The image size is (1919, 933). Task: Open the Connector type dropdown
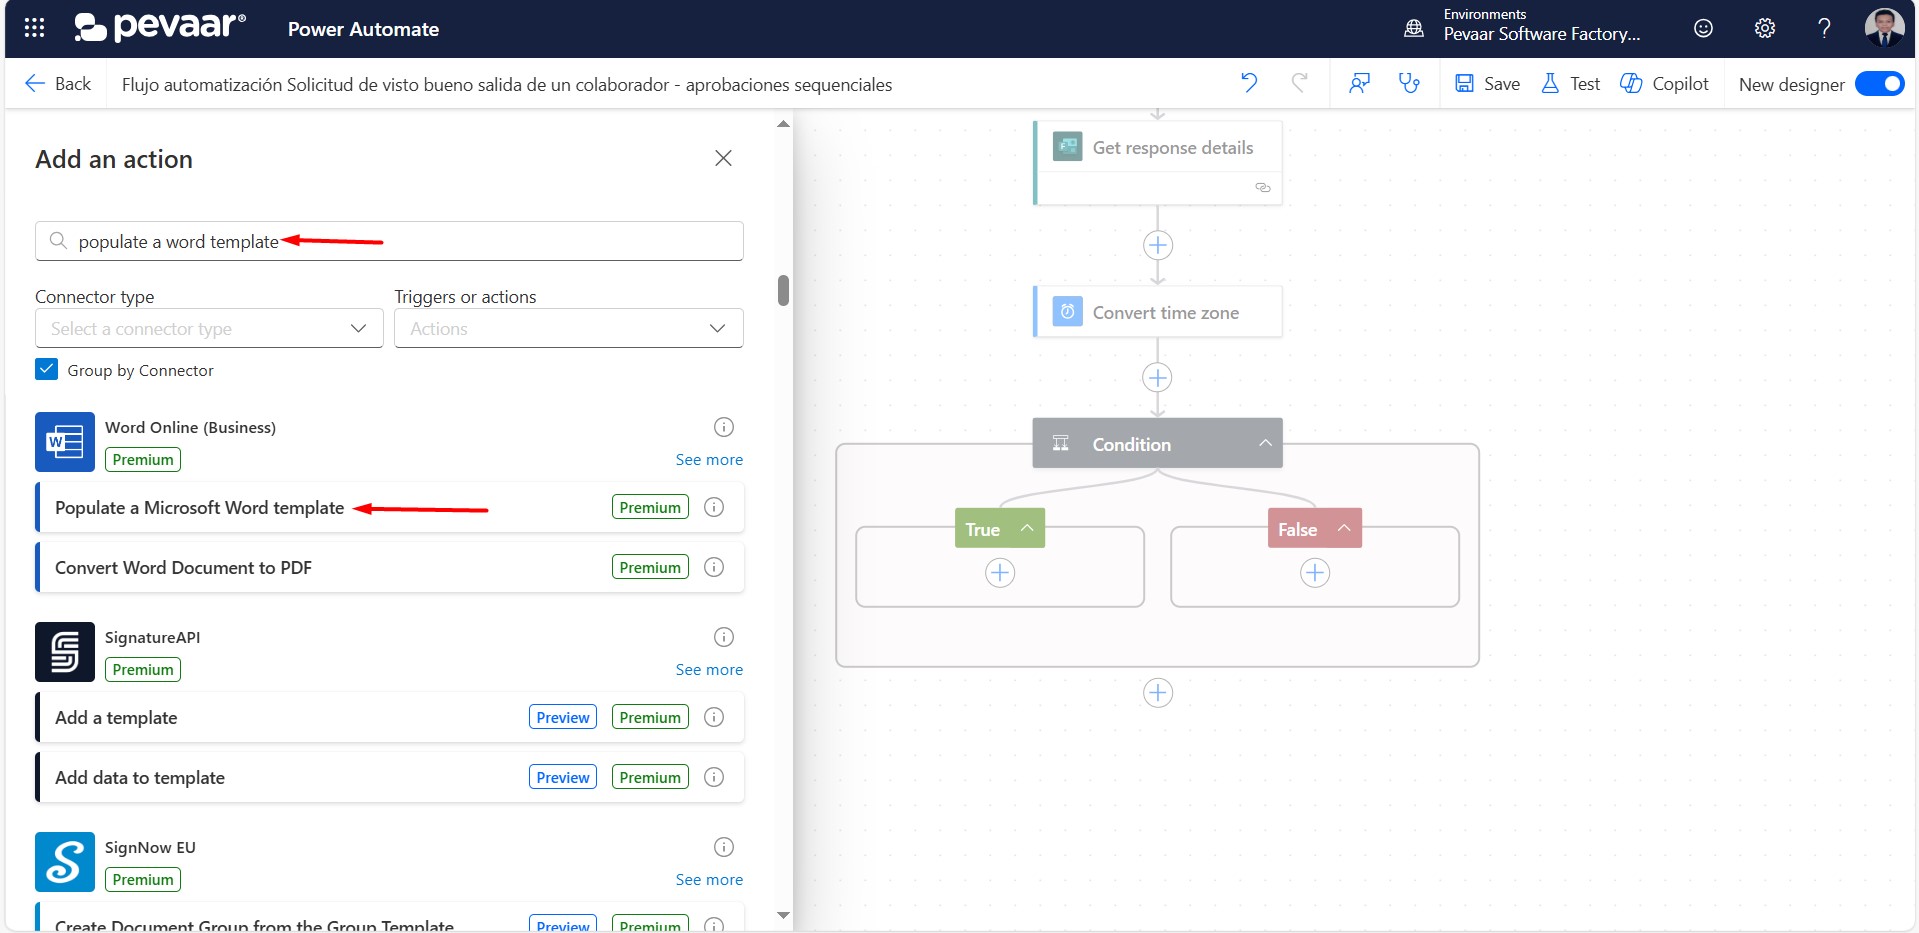(209, 328)
